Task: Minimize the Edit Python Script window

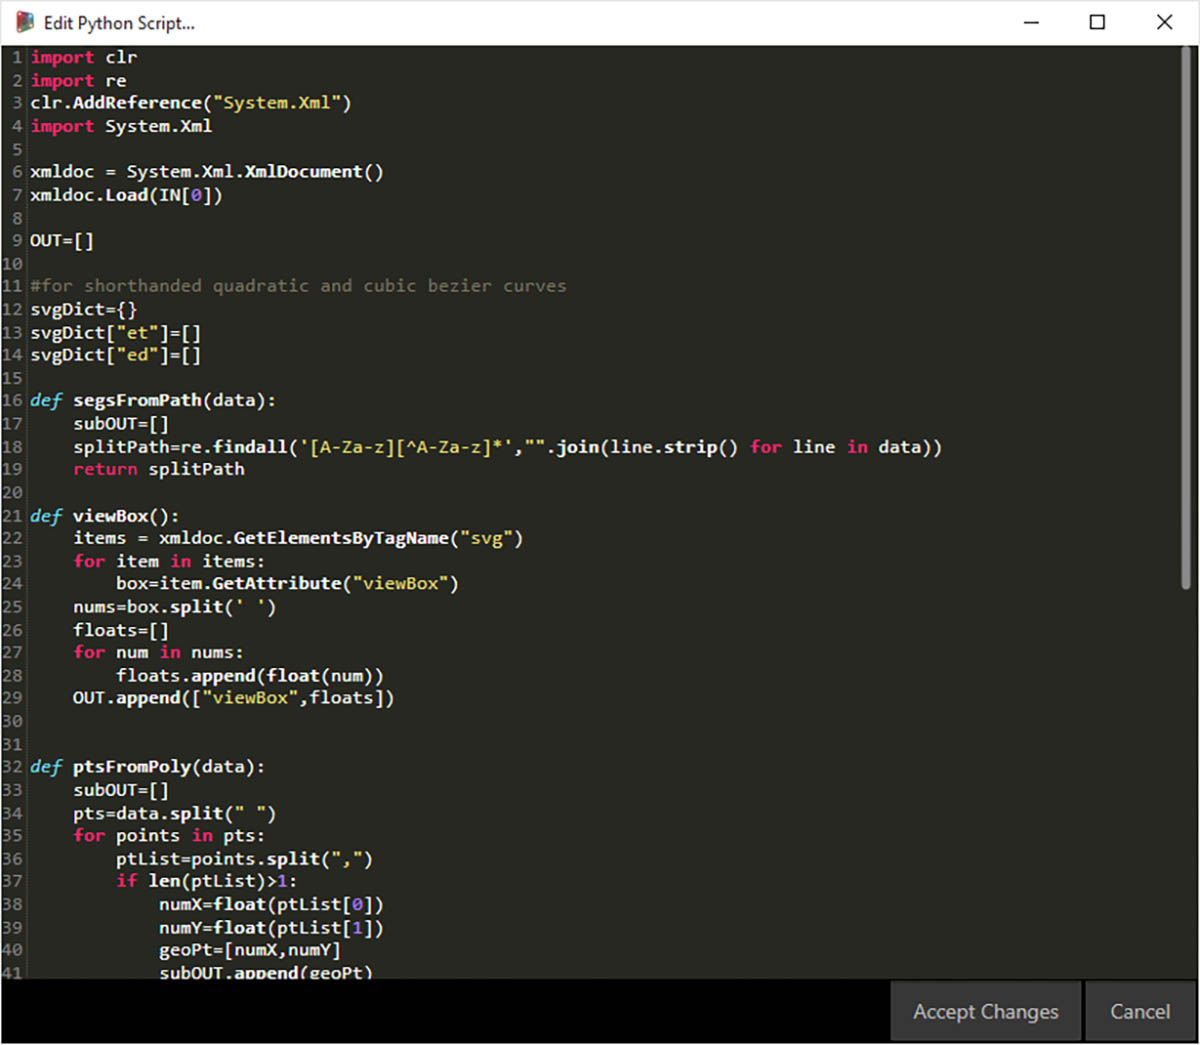Action: click(1031, 22)
